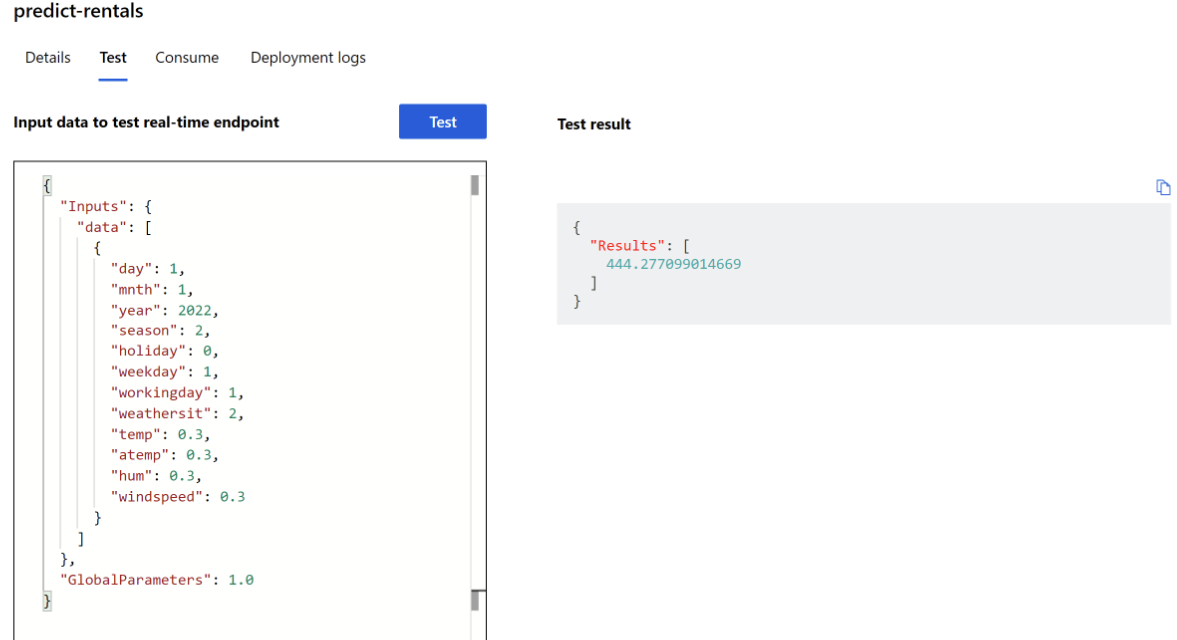This screenshot has width=1177, height=640.
Task: Click the "day": 1 entry
Action: (147, 269)
